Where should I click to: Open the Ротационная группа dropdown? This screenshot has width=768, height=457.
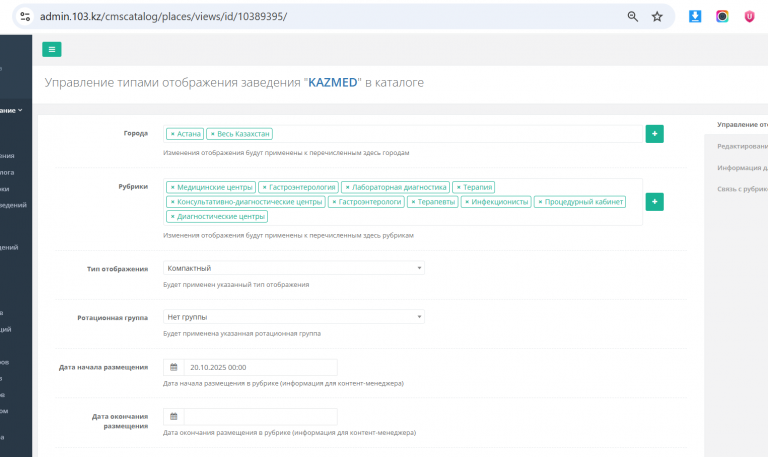pos(294,317)
